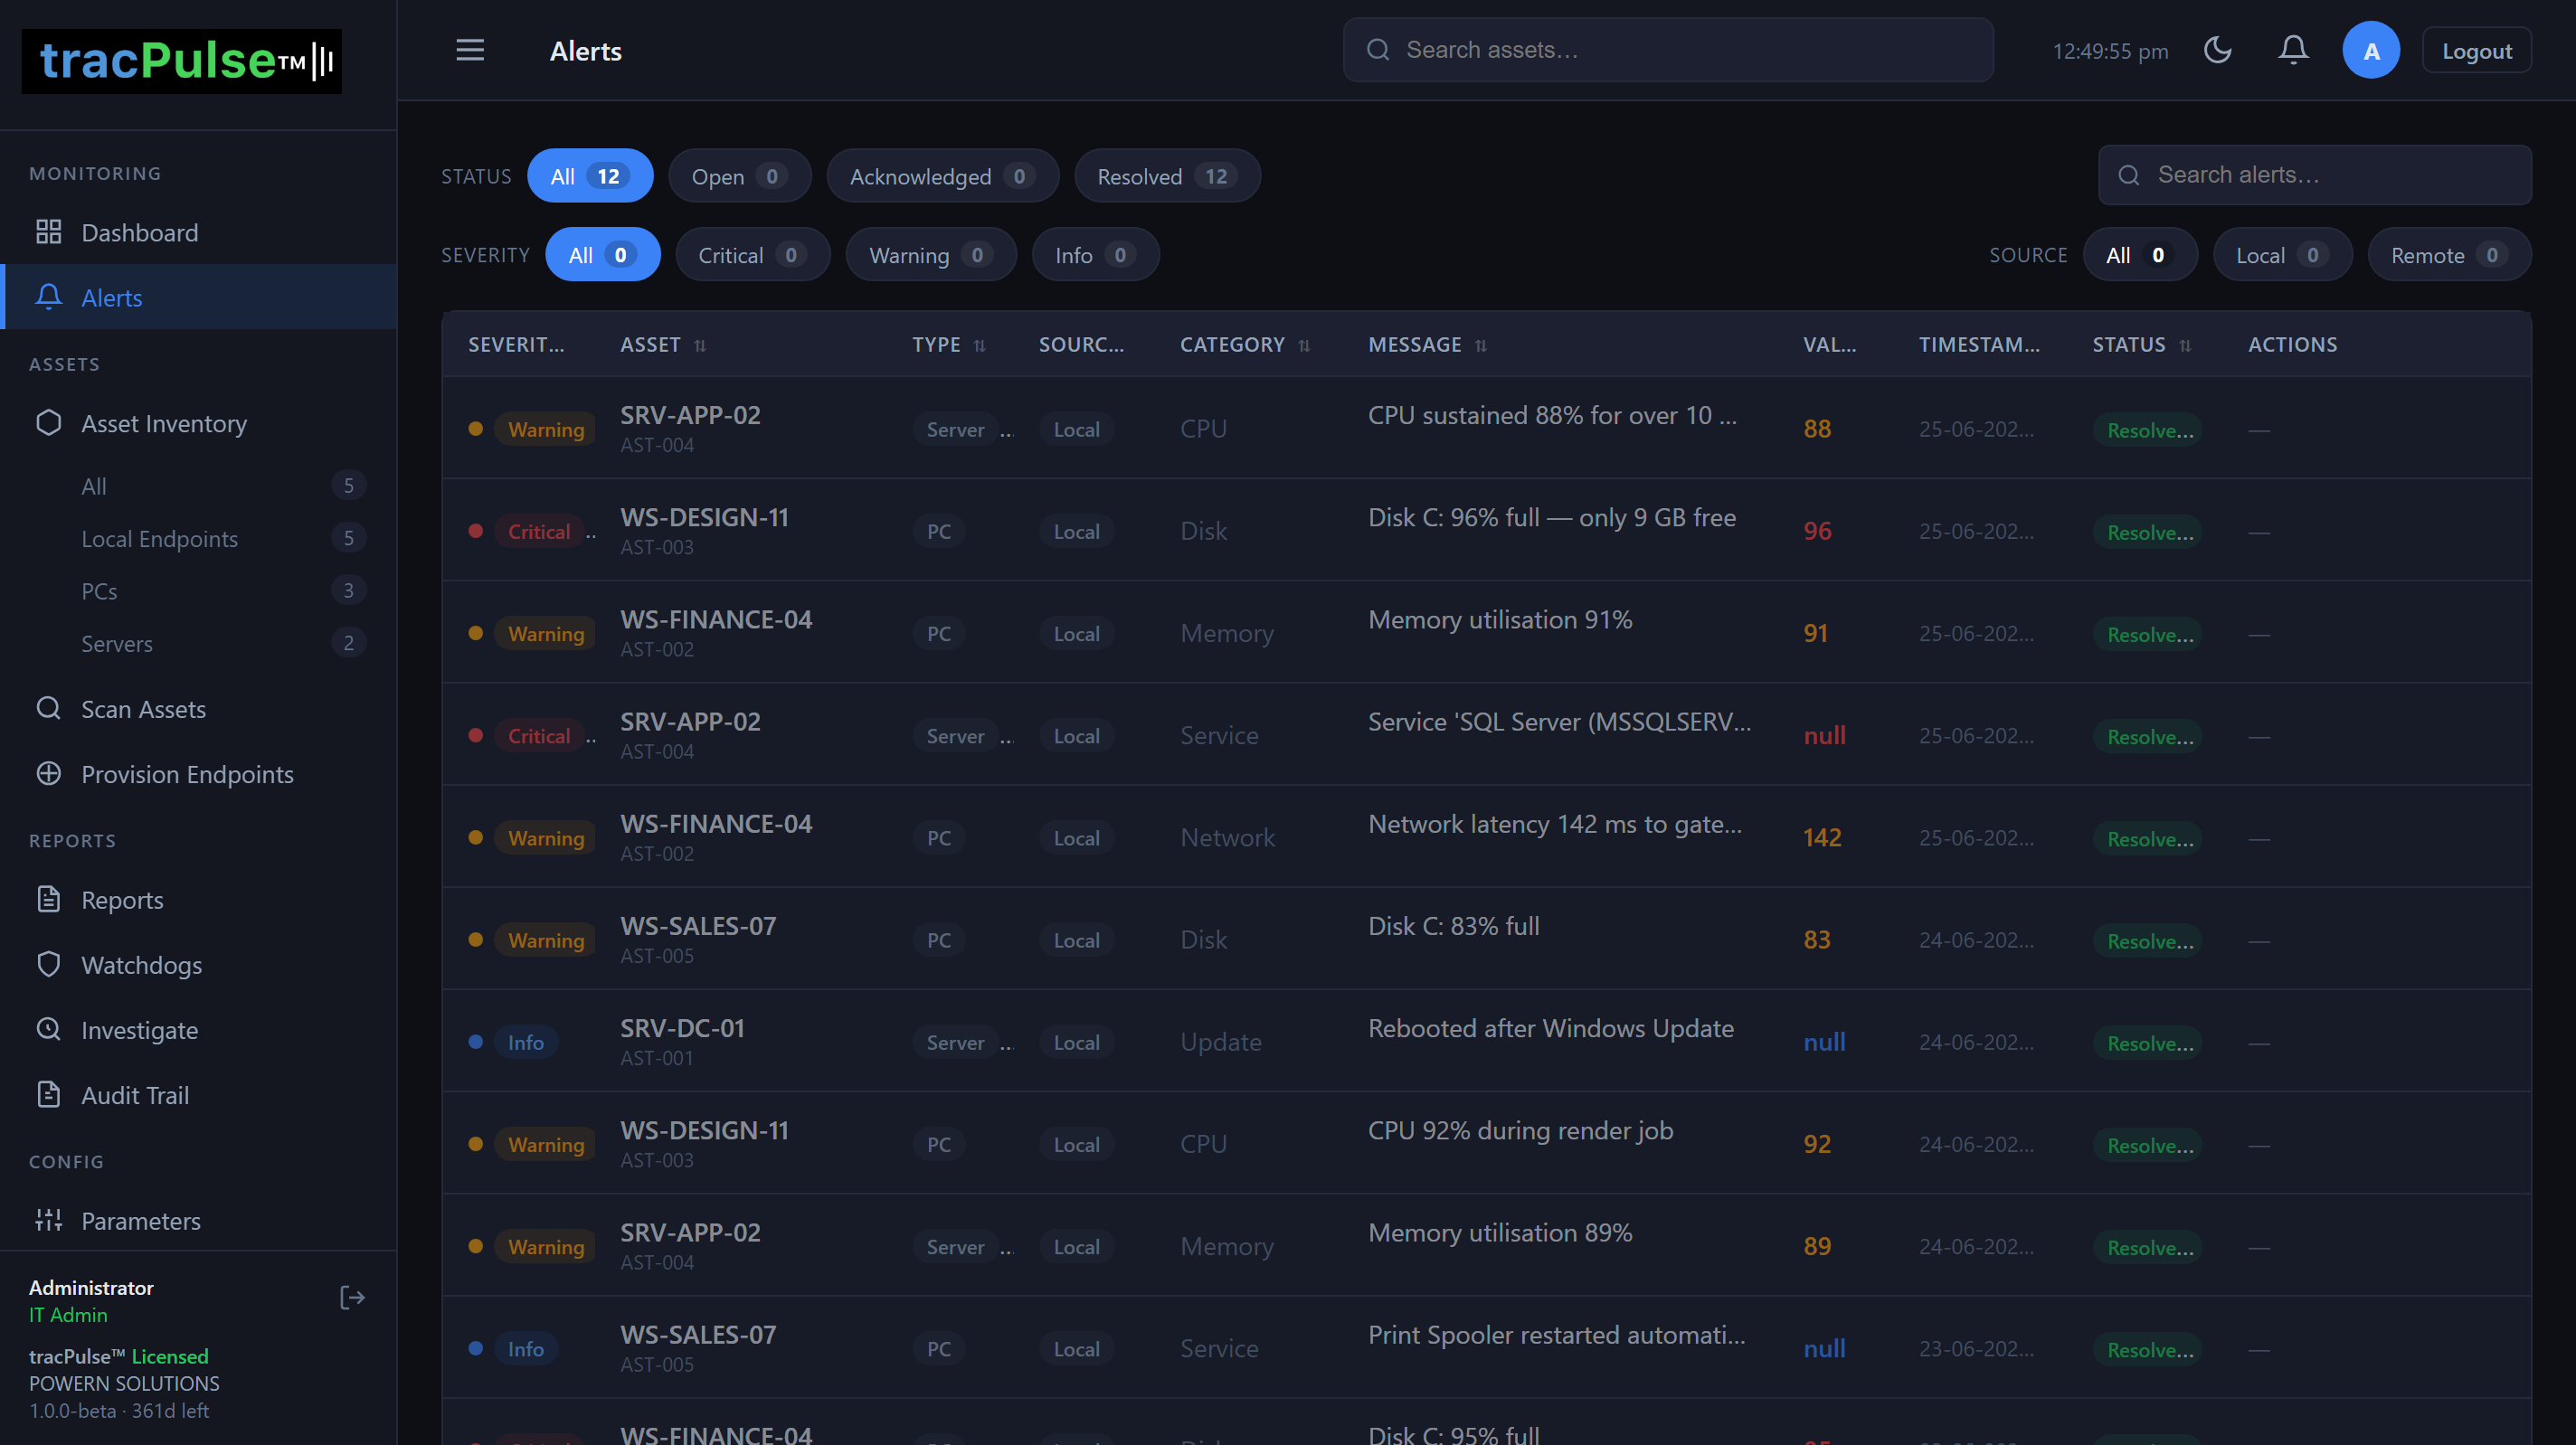Image resolution: width=2576 pixels, height=1445 pixels.
Task: Click the Info badge on SRV-DC-01 row
Action: [525, 1042]
